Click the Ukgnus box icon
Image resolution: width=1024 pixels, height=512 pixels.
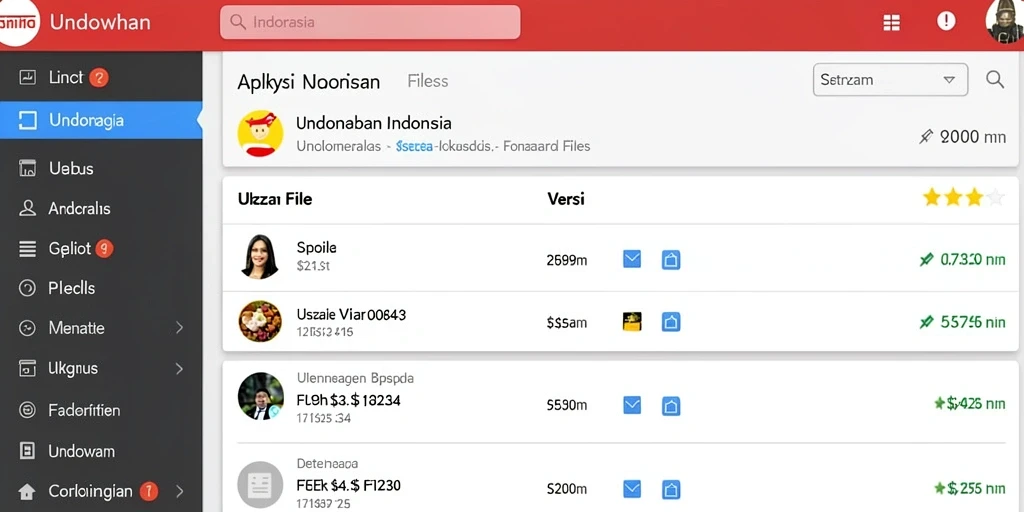27,368
